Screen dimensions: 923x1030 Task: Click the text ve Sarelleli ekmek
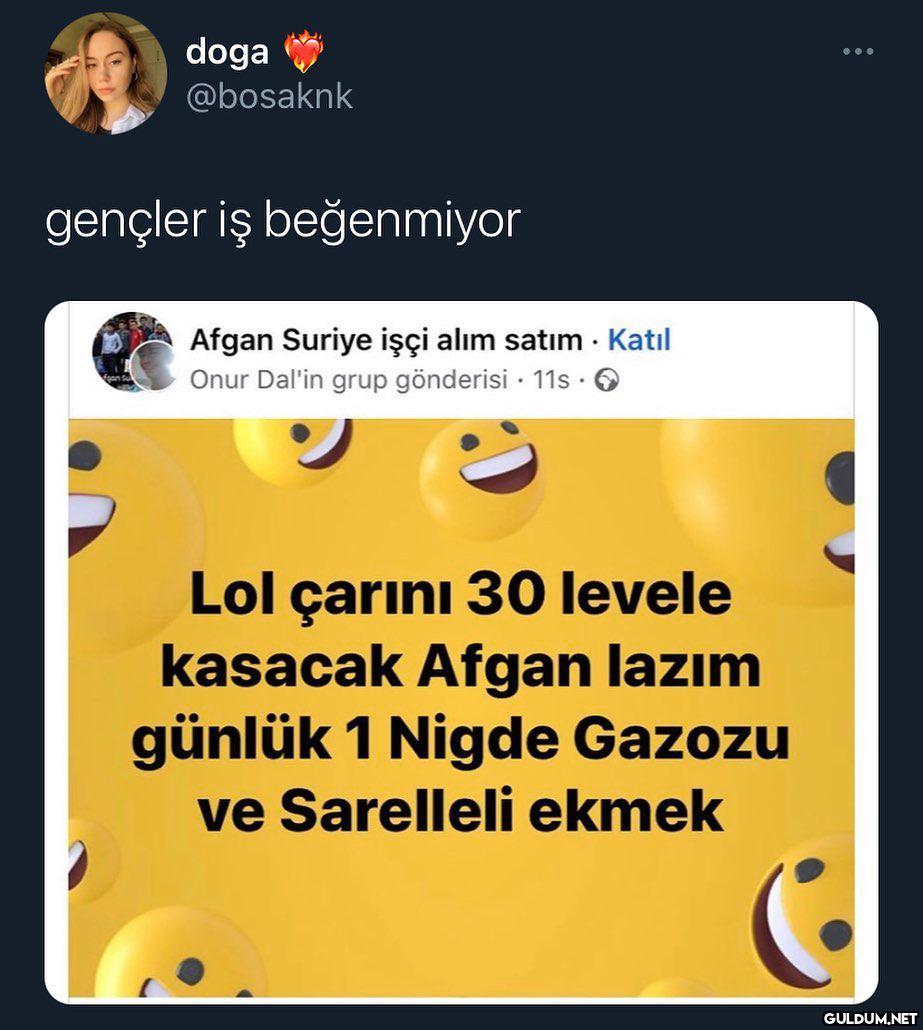click(461, 811)
